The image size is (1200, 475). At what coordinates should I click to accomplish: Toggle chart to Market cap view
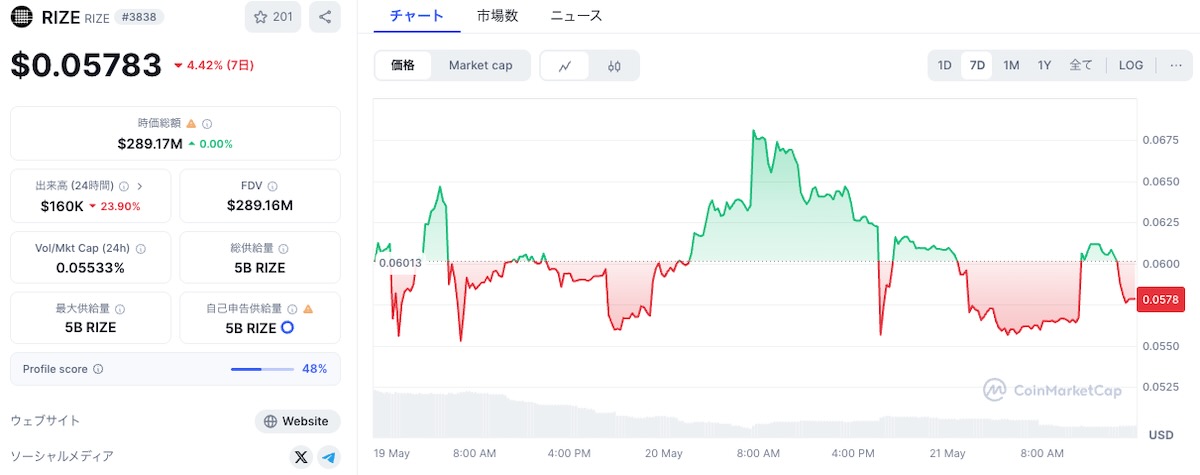coord(480,66)
